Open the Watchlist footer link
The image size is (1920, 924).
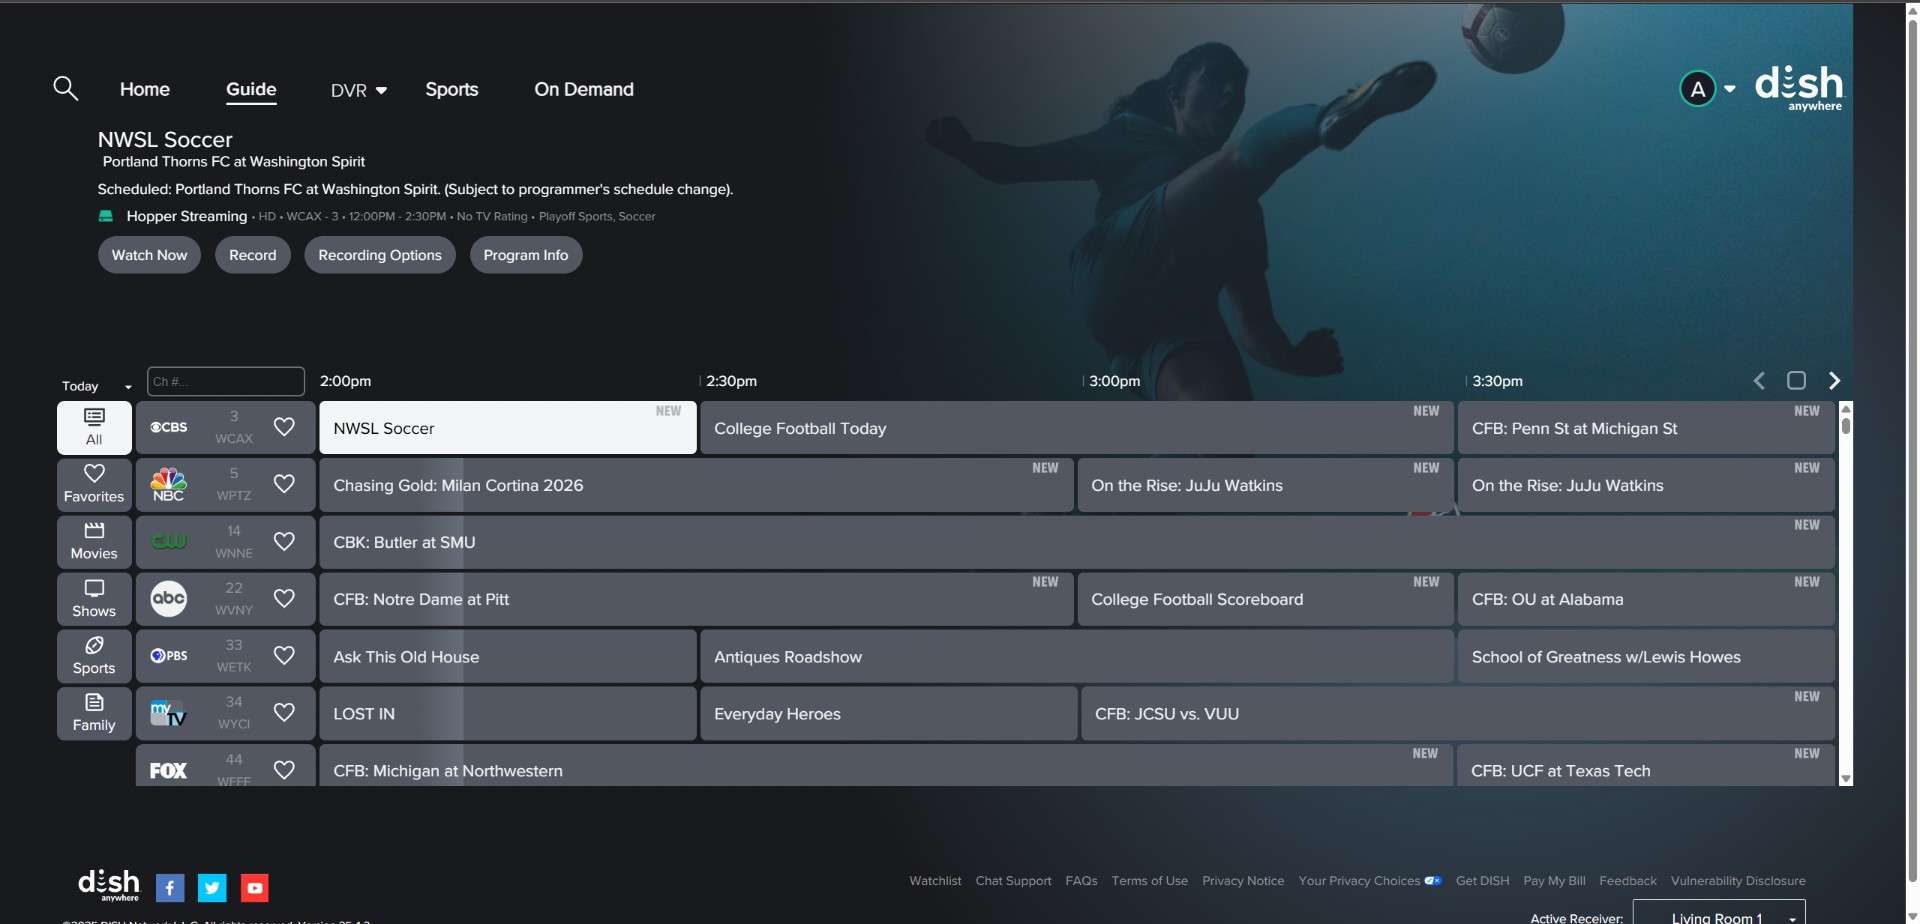pyautogui.click(x=934, y=880)
